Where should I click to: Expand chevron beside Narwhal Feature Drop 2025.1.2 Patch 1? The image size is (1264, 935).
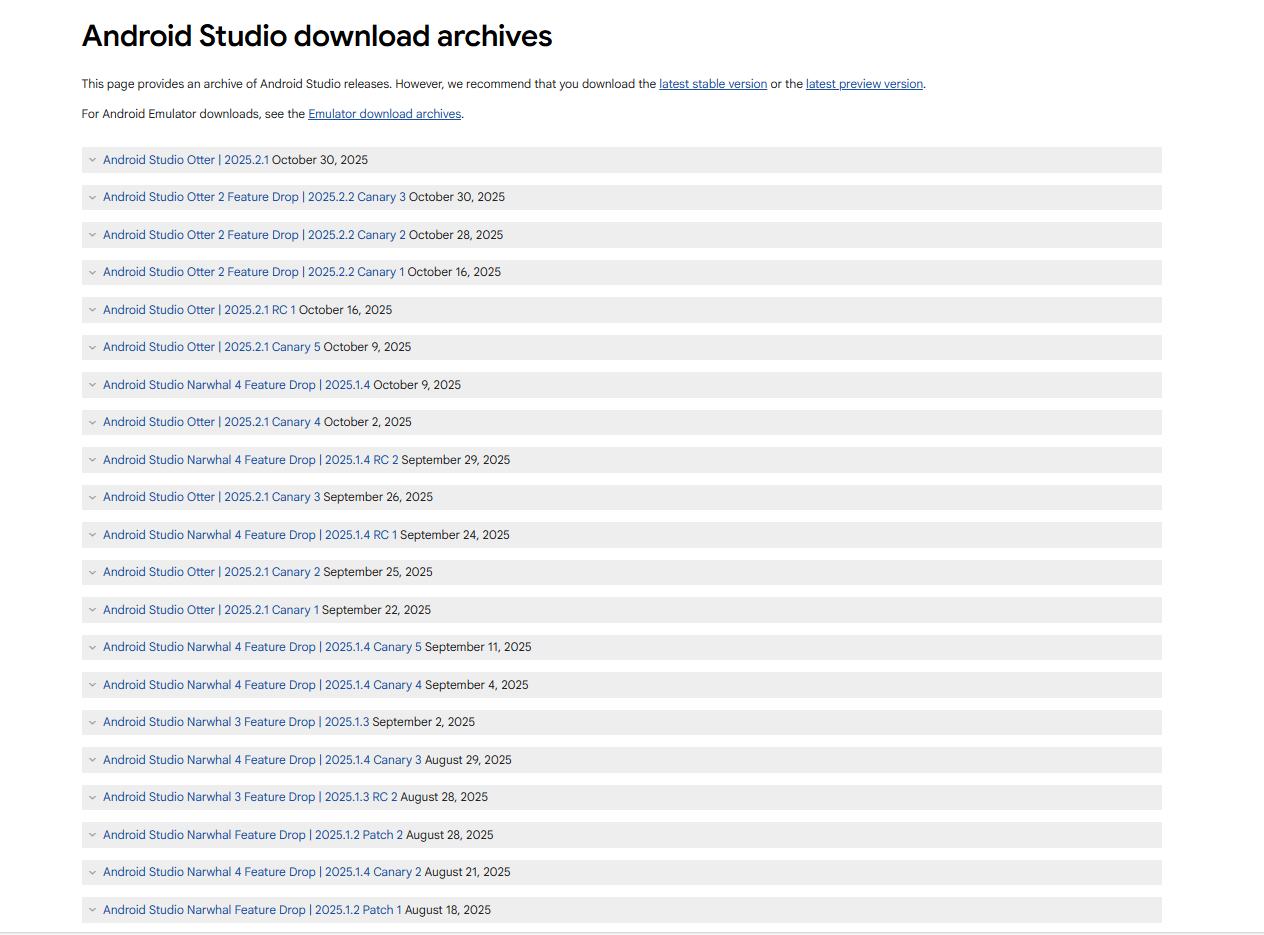[92, 910]
